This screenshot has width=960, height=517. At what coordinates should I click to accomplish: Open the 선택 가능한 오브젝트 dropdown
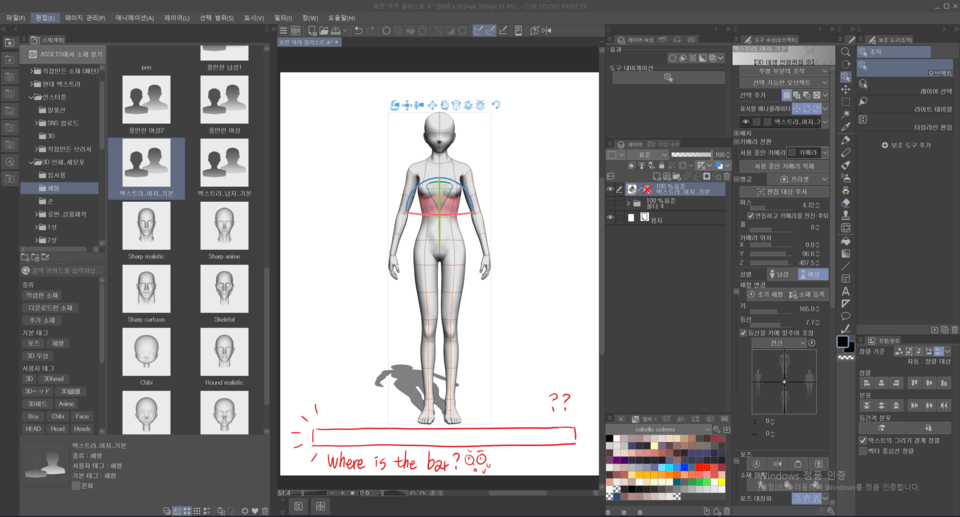point(783,83)
